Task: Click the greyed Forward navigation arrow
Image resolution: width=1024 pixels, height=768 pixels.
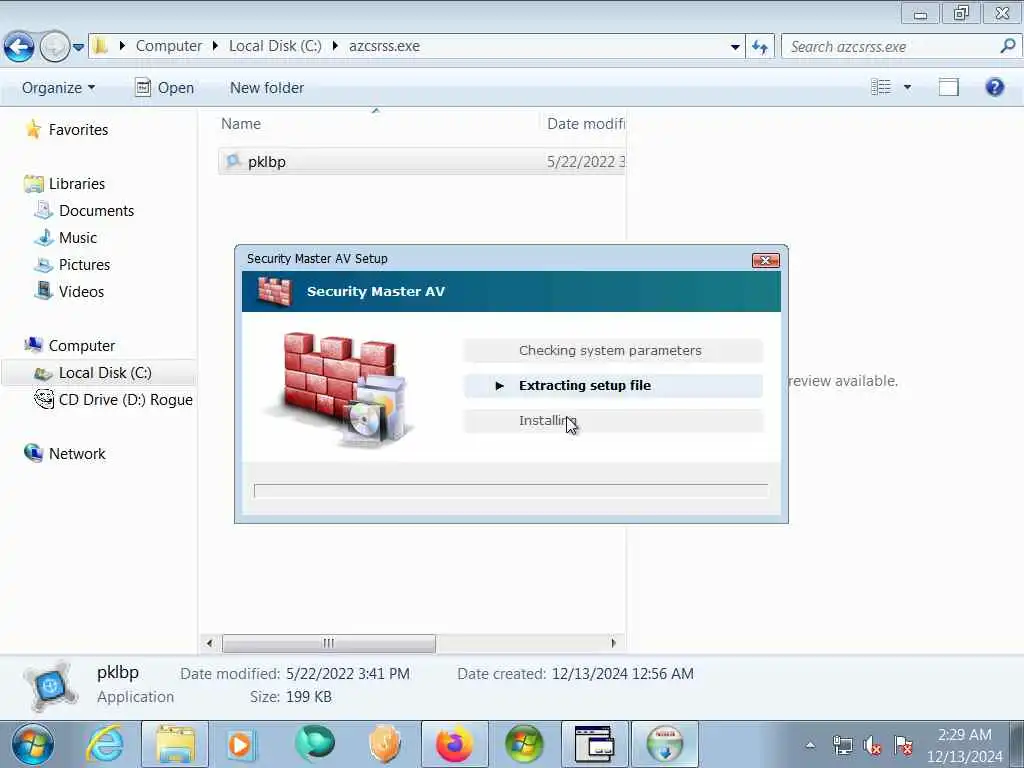Action: point(55,46)
